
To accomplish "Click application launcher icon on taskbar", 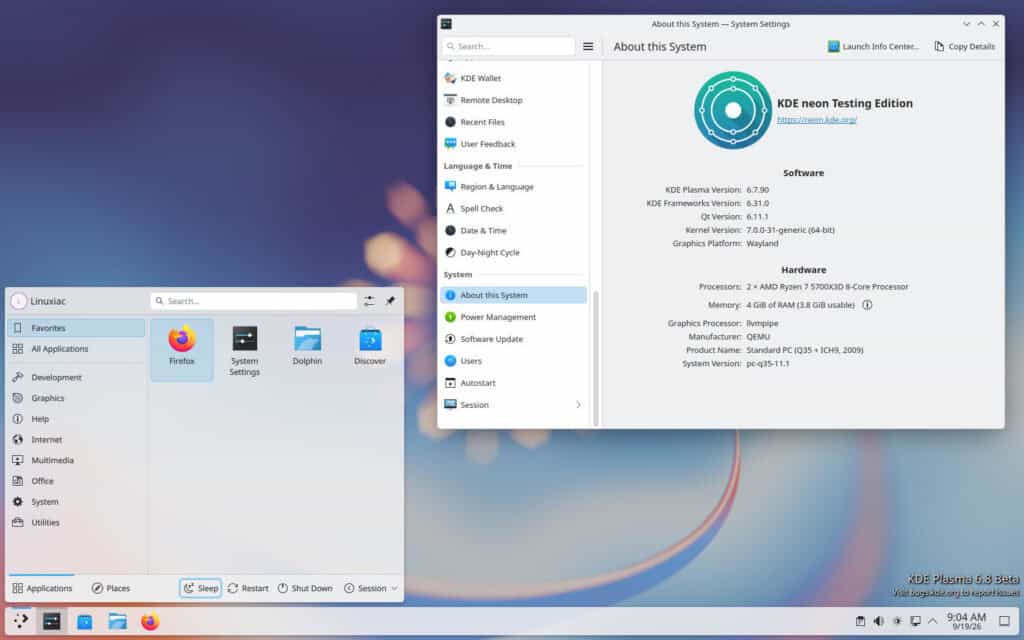I will 20,620.
